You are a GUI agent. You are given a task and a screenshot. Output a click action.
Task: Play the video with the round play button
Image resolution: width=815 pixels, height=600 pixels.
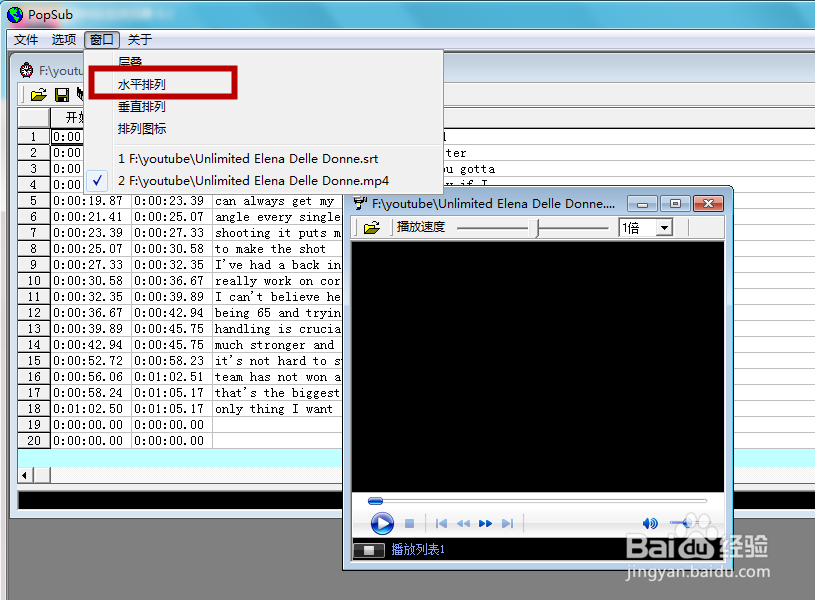[x=382, y=523]
